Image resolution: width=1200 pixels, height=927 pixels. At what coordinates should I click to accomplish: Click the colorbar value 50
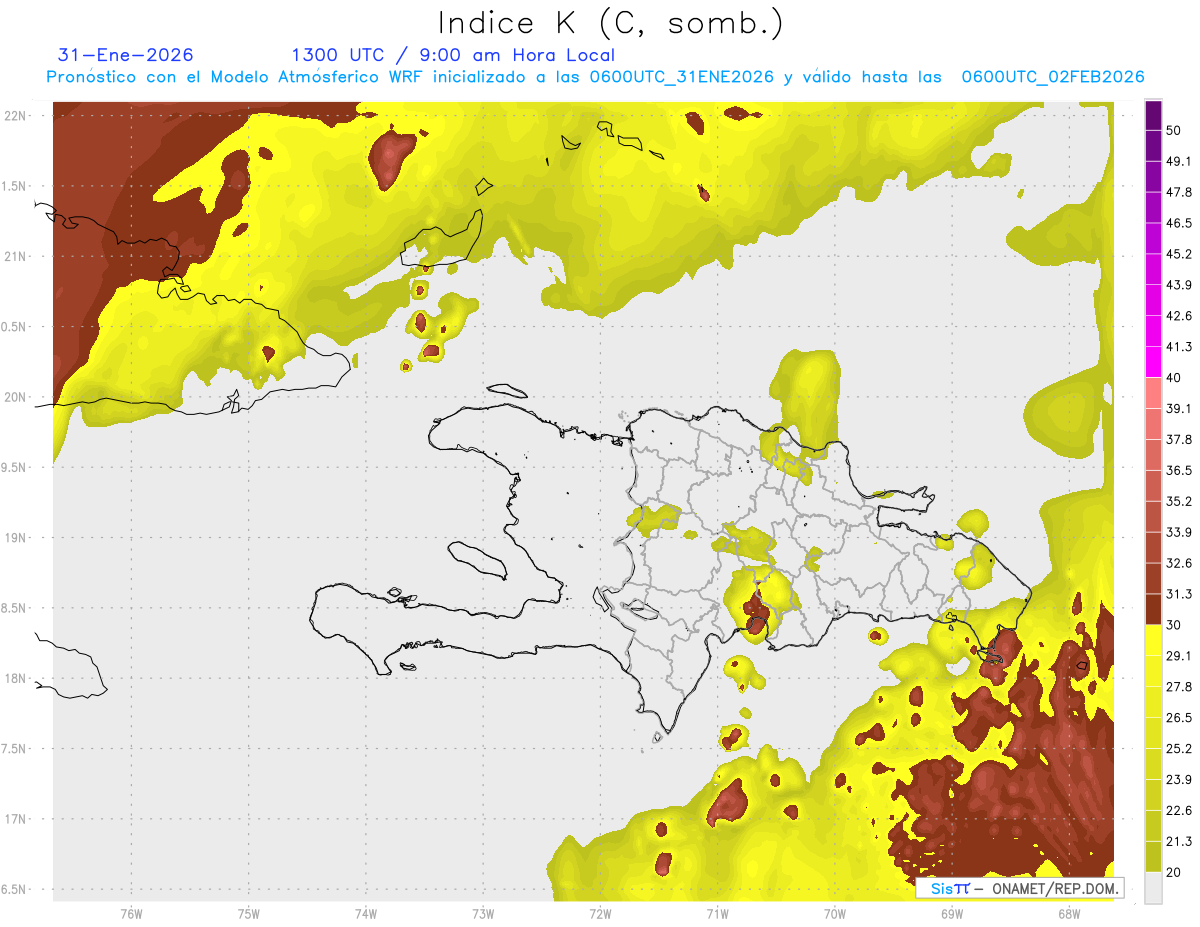pyautogui.click(x=1174, y=130)
